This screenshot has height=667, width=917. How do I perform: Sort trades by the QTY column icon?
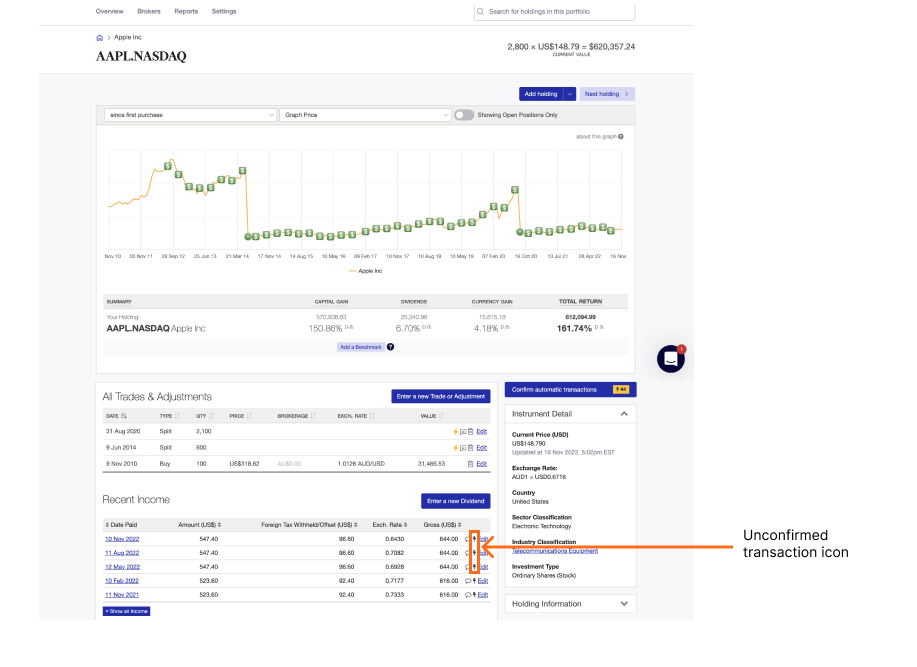pos(211,416)
